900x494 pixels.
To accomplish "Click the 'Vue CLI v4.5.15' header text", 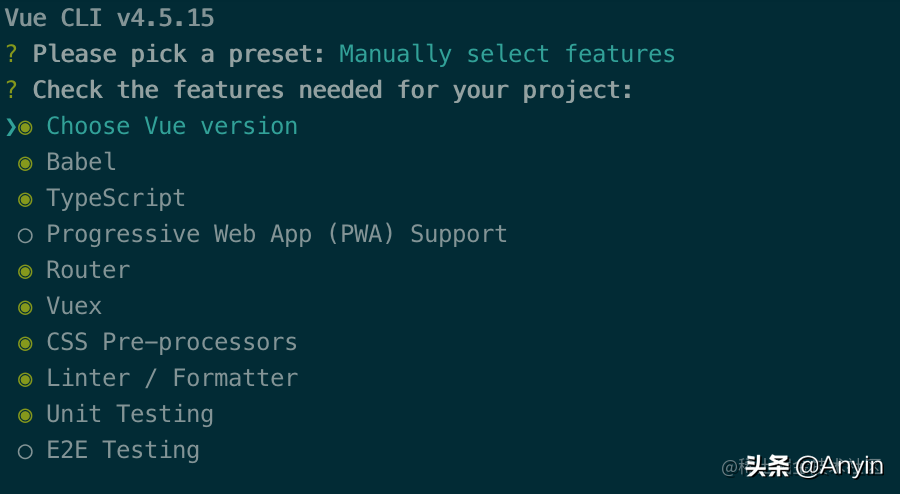I will [110, 18].
